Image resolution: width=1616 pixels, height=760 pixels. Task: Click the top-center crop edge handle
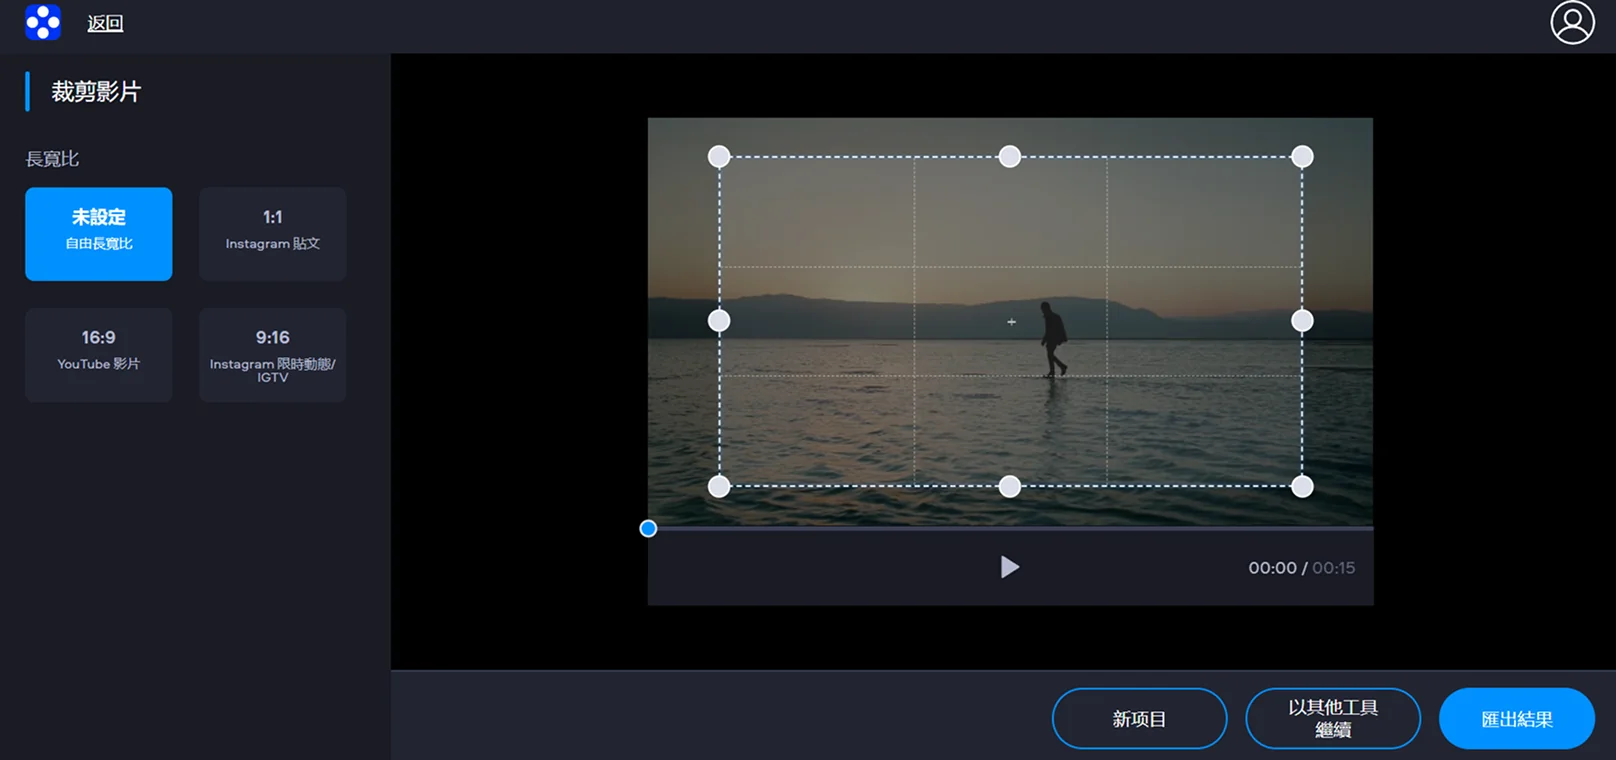(x=1010, y=157)
